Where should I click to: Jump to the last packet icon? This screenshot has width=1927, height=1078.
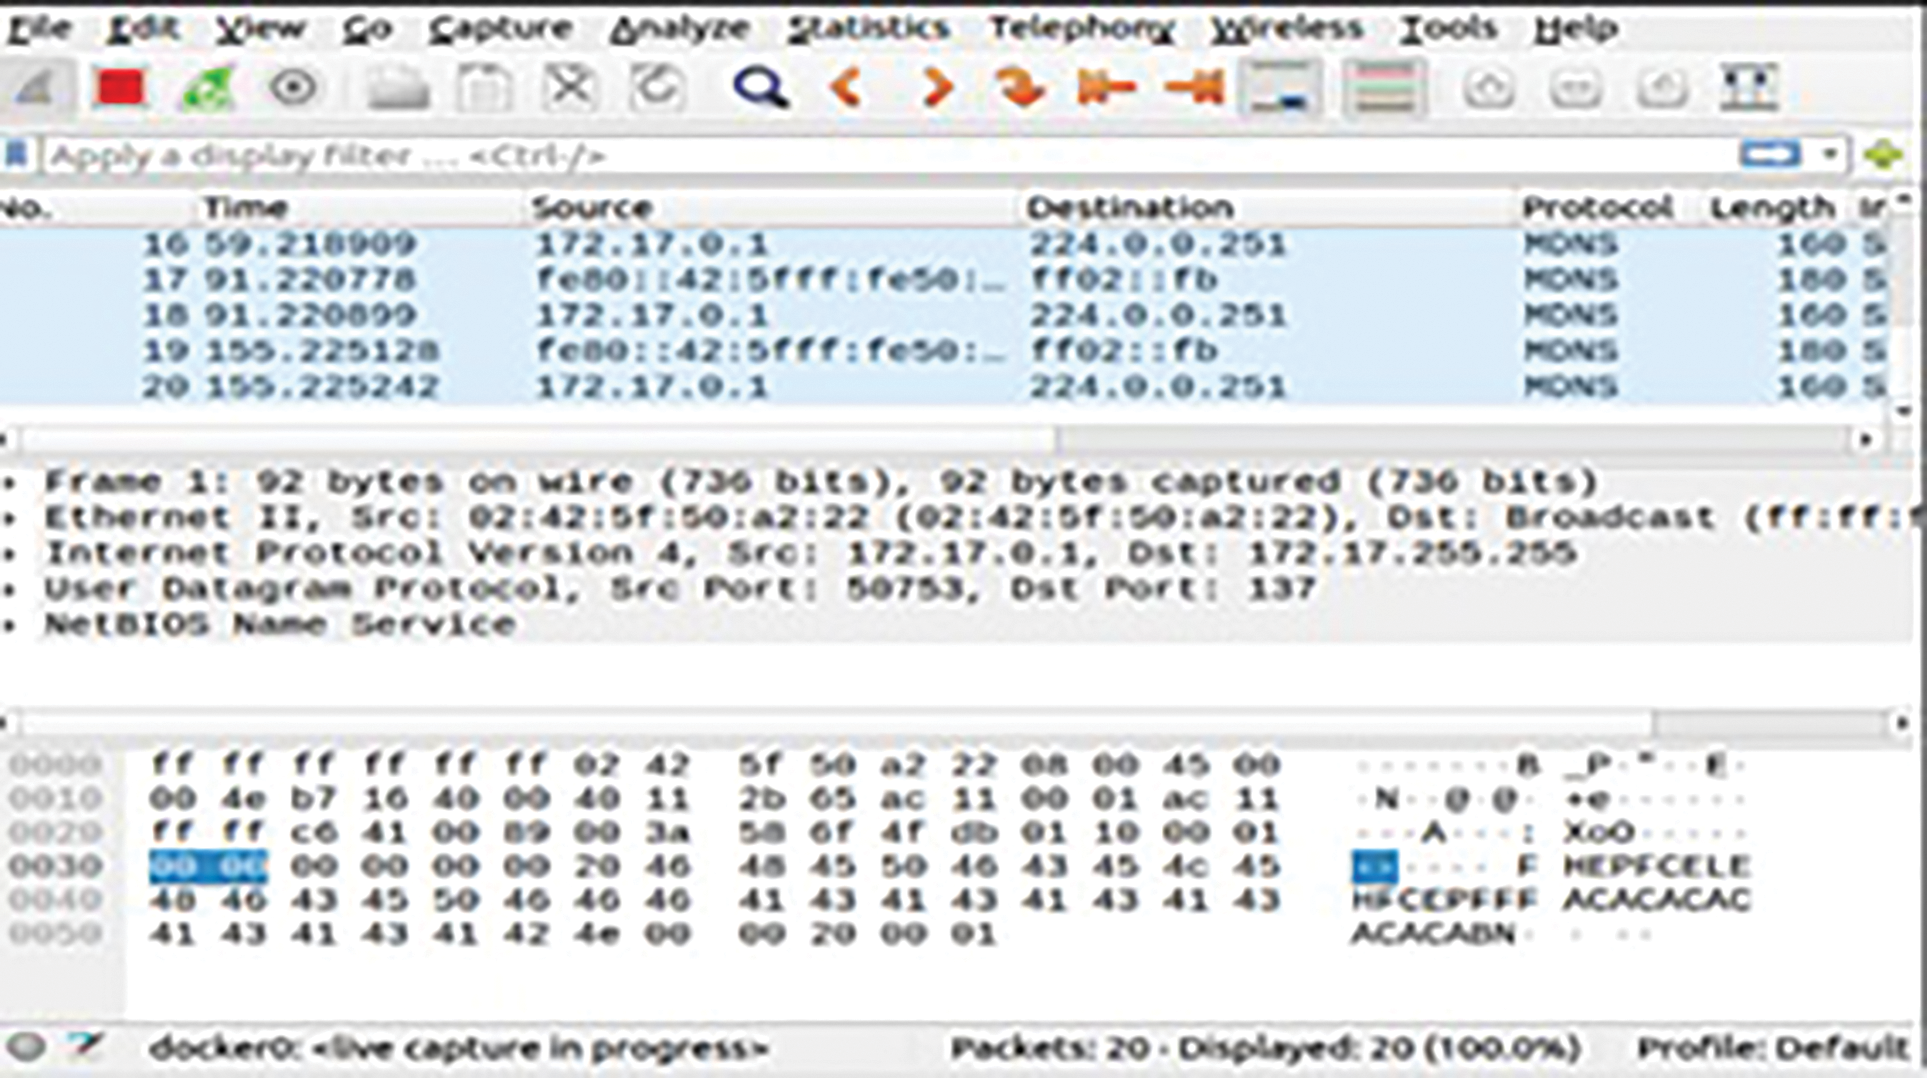[x=1194, y=88]
